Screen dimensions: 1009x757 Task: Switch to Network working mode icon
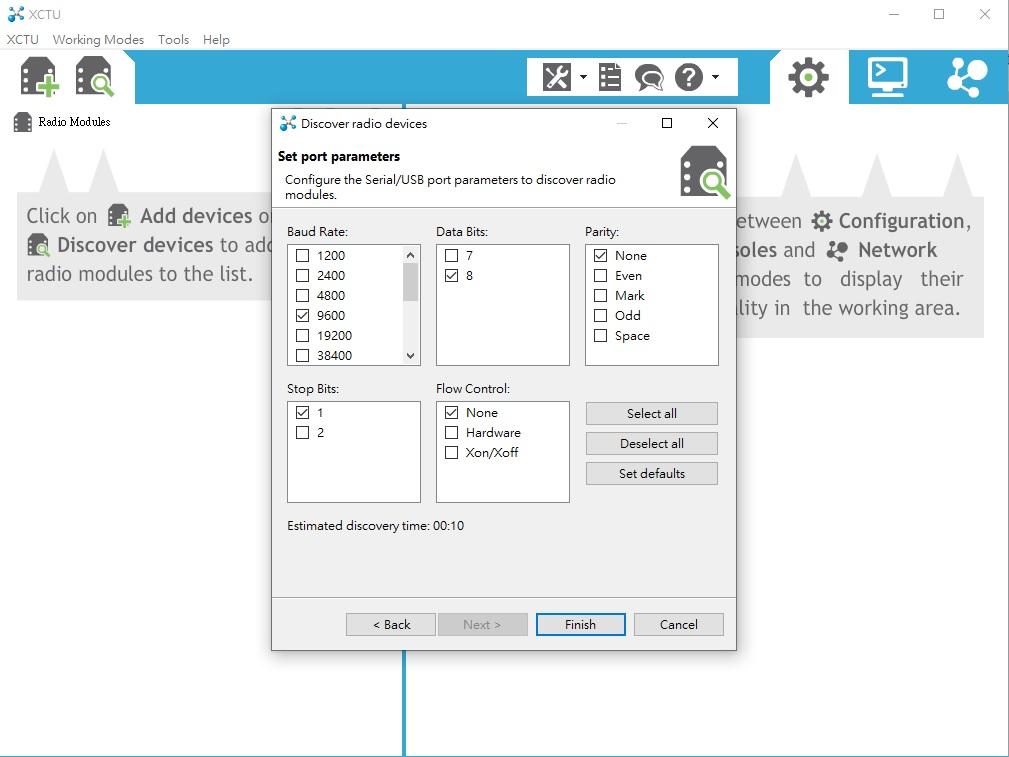pos(967,77)
